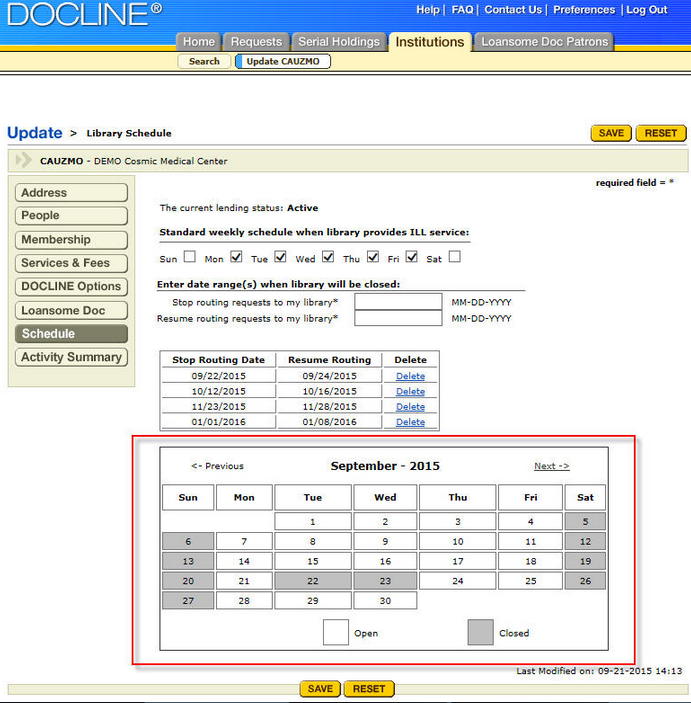Viewport: 691px width, 703px height.
Task: Click the white Open legend swatch
Action: 336,632
